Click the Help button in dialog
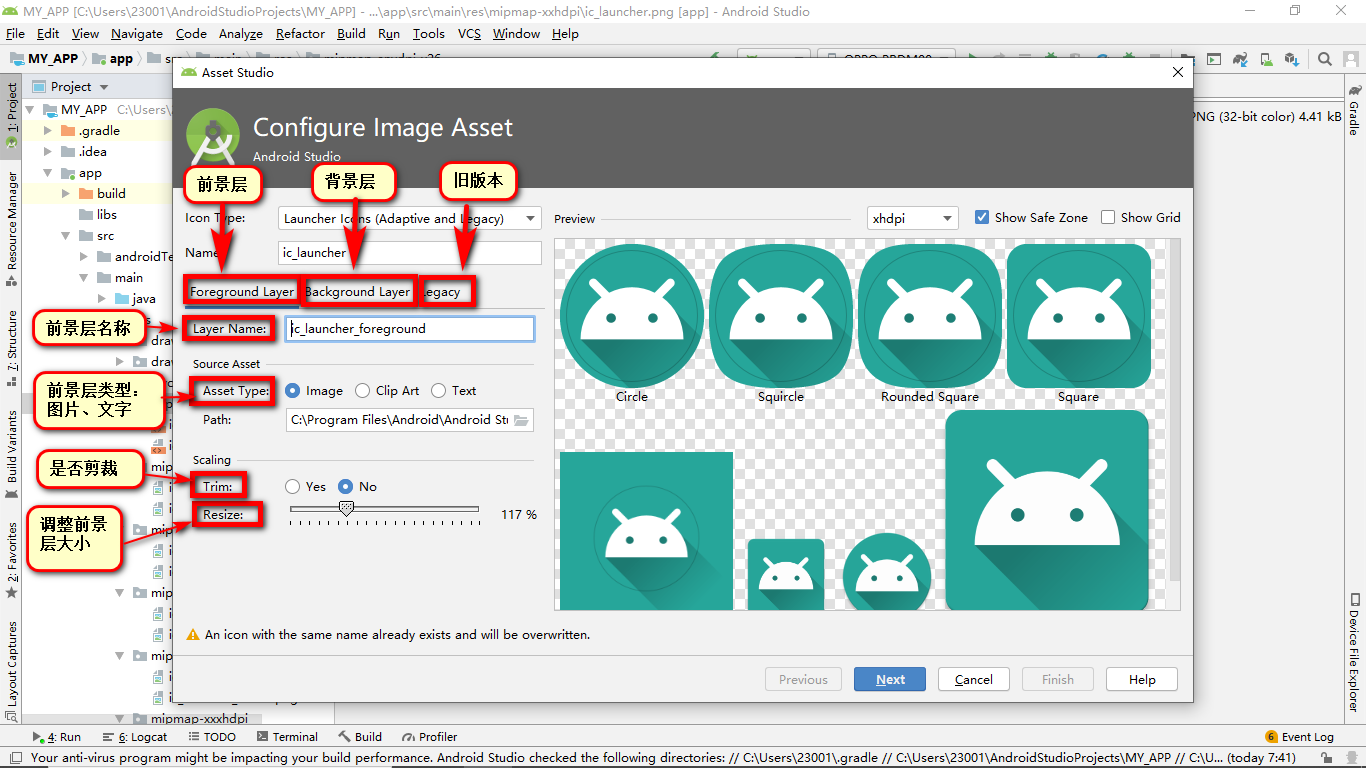The width and height of the screenshot is (1366, 768). click(x=1142, y=680)
